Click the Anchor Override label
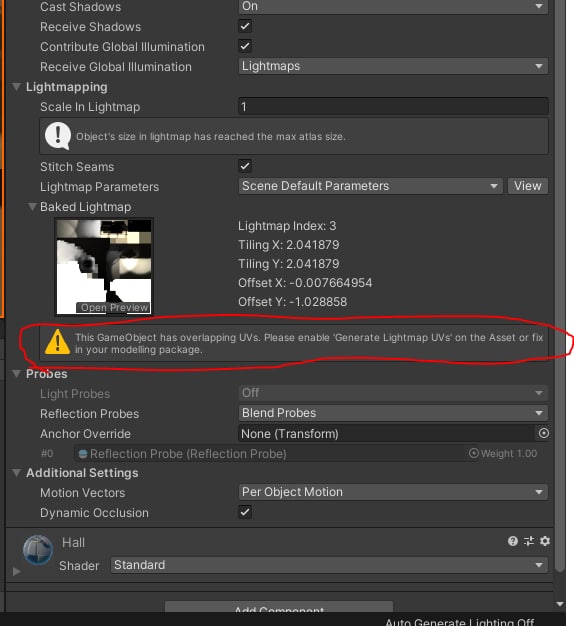The height and width of the screenshot is (626, 574). pos(85,434)
